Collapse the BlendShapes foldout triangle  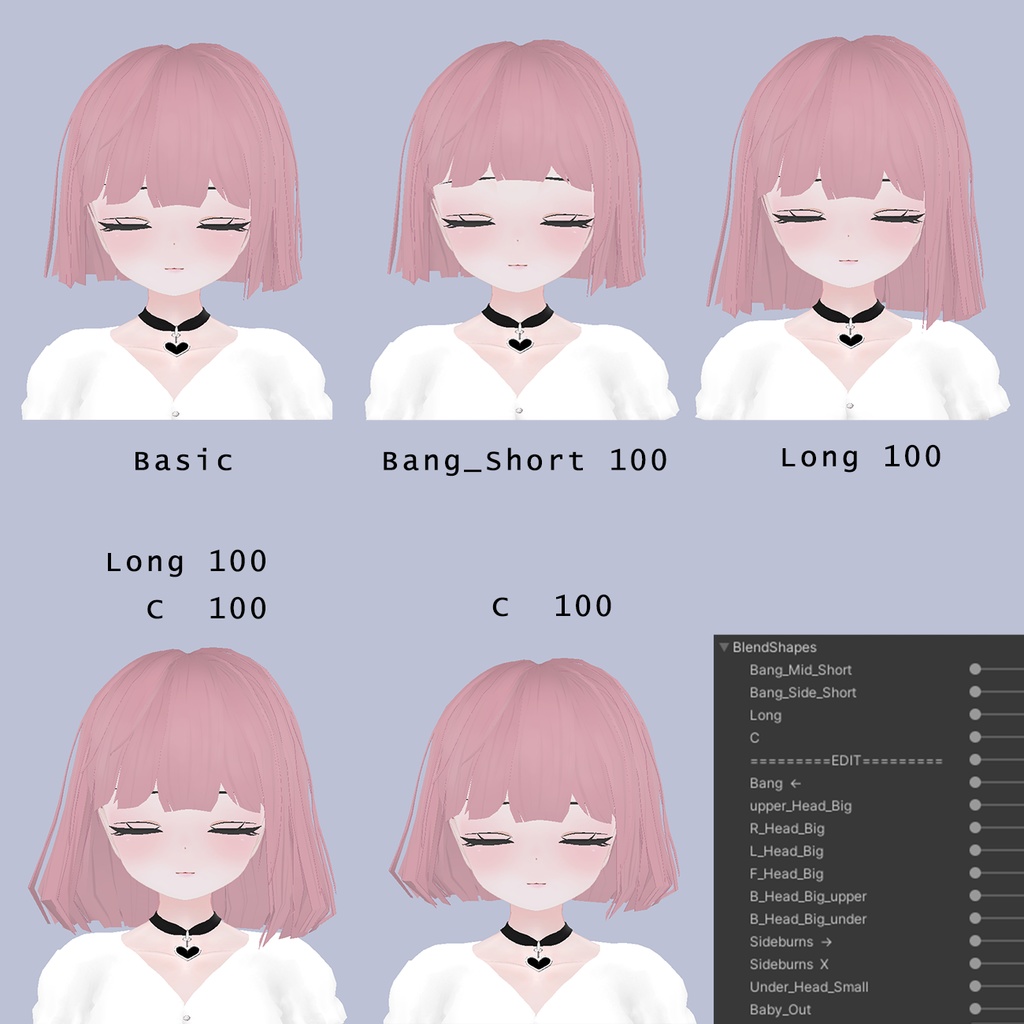click(724, 647)
